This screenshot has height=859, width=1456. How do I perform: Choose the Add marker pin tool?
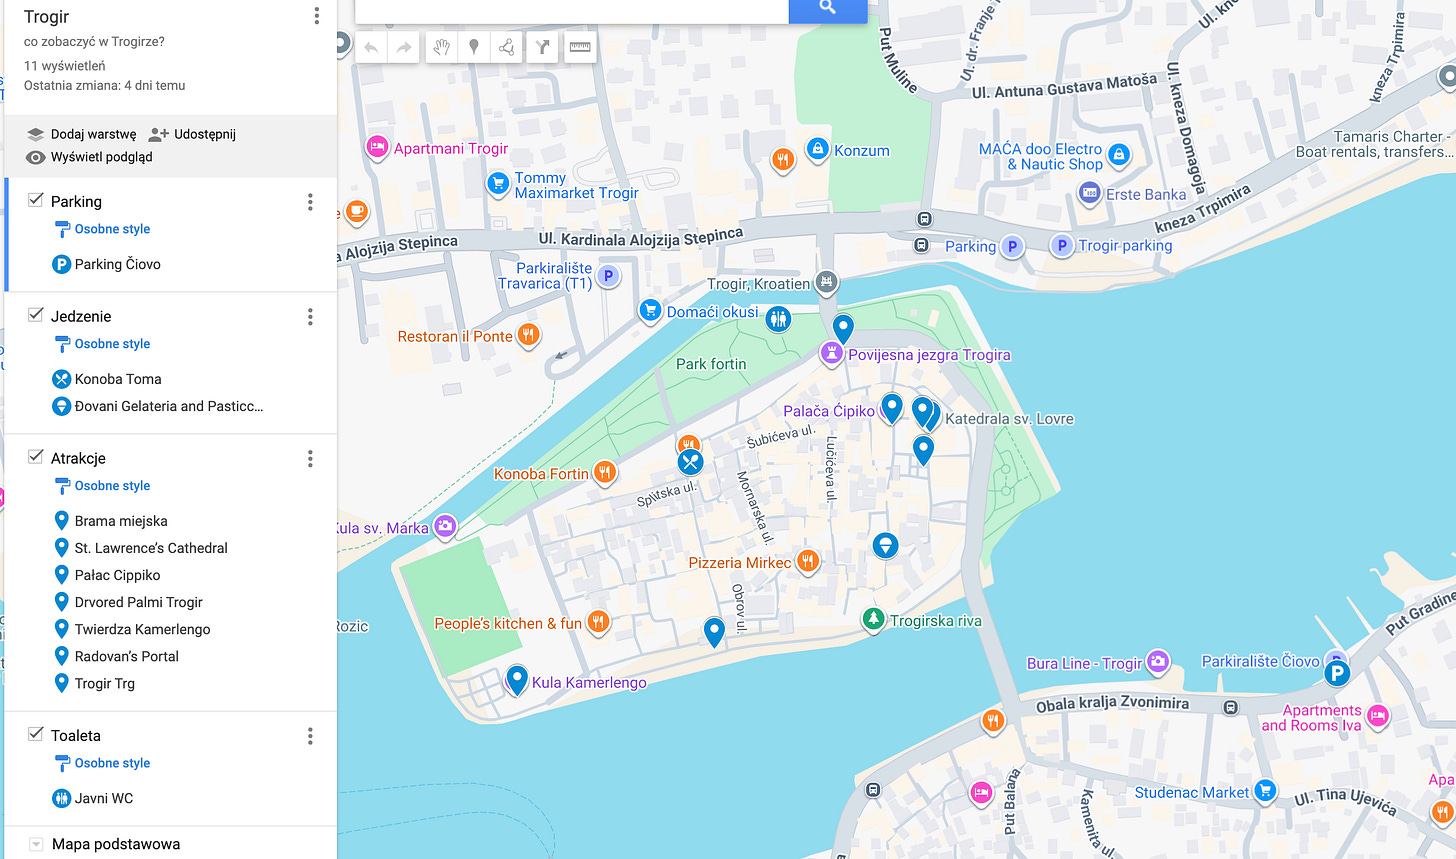[474, 47]
